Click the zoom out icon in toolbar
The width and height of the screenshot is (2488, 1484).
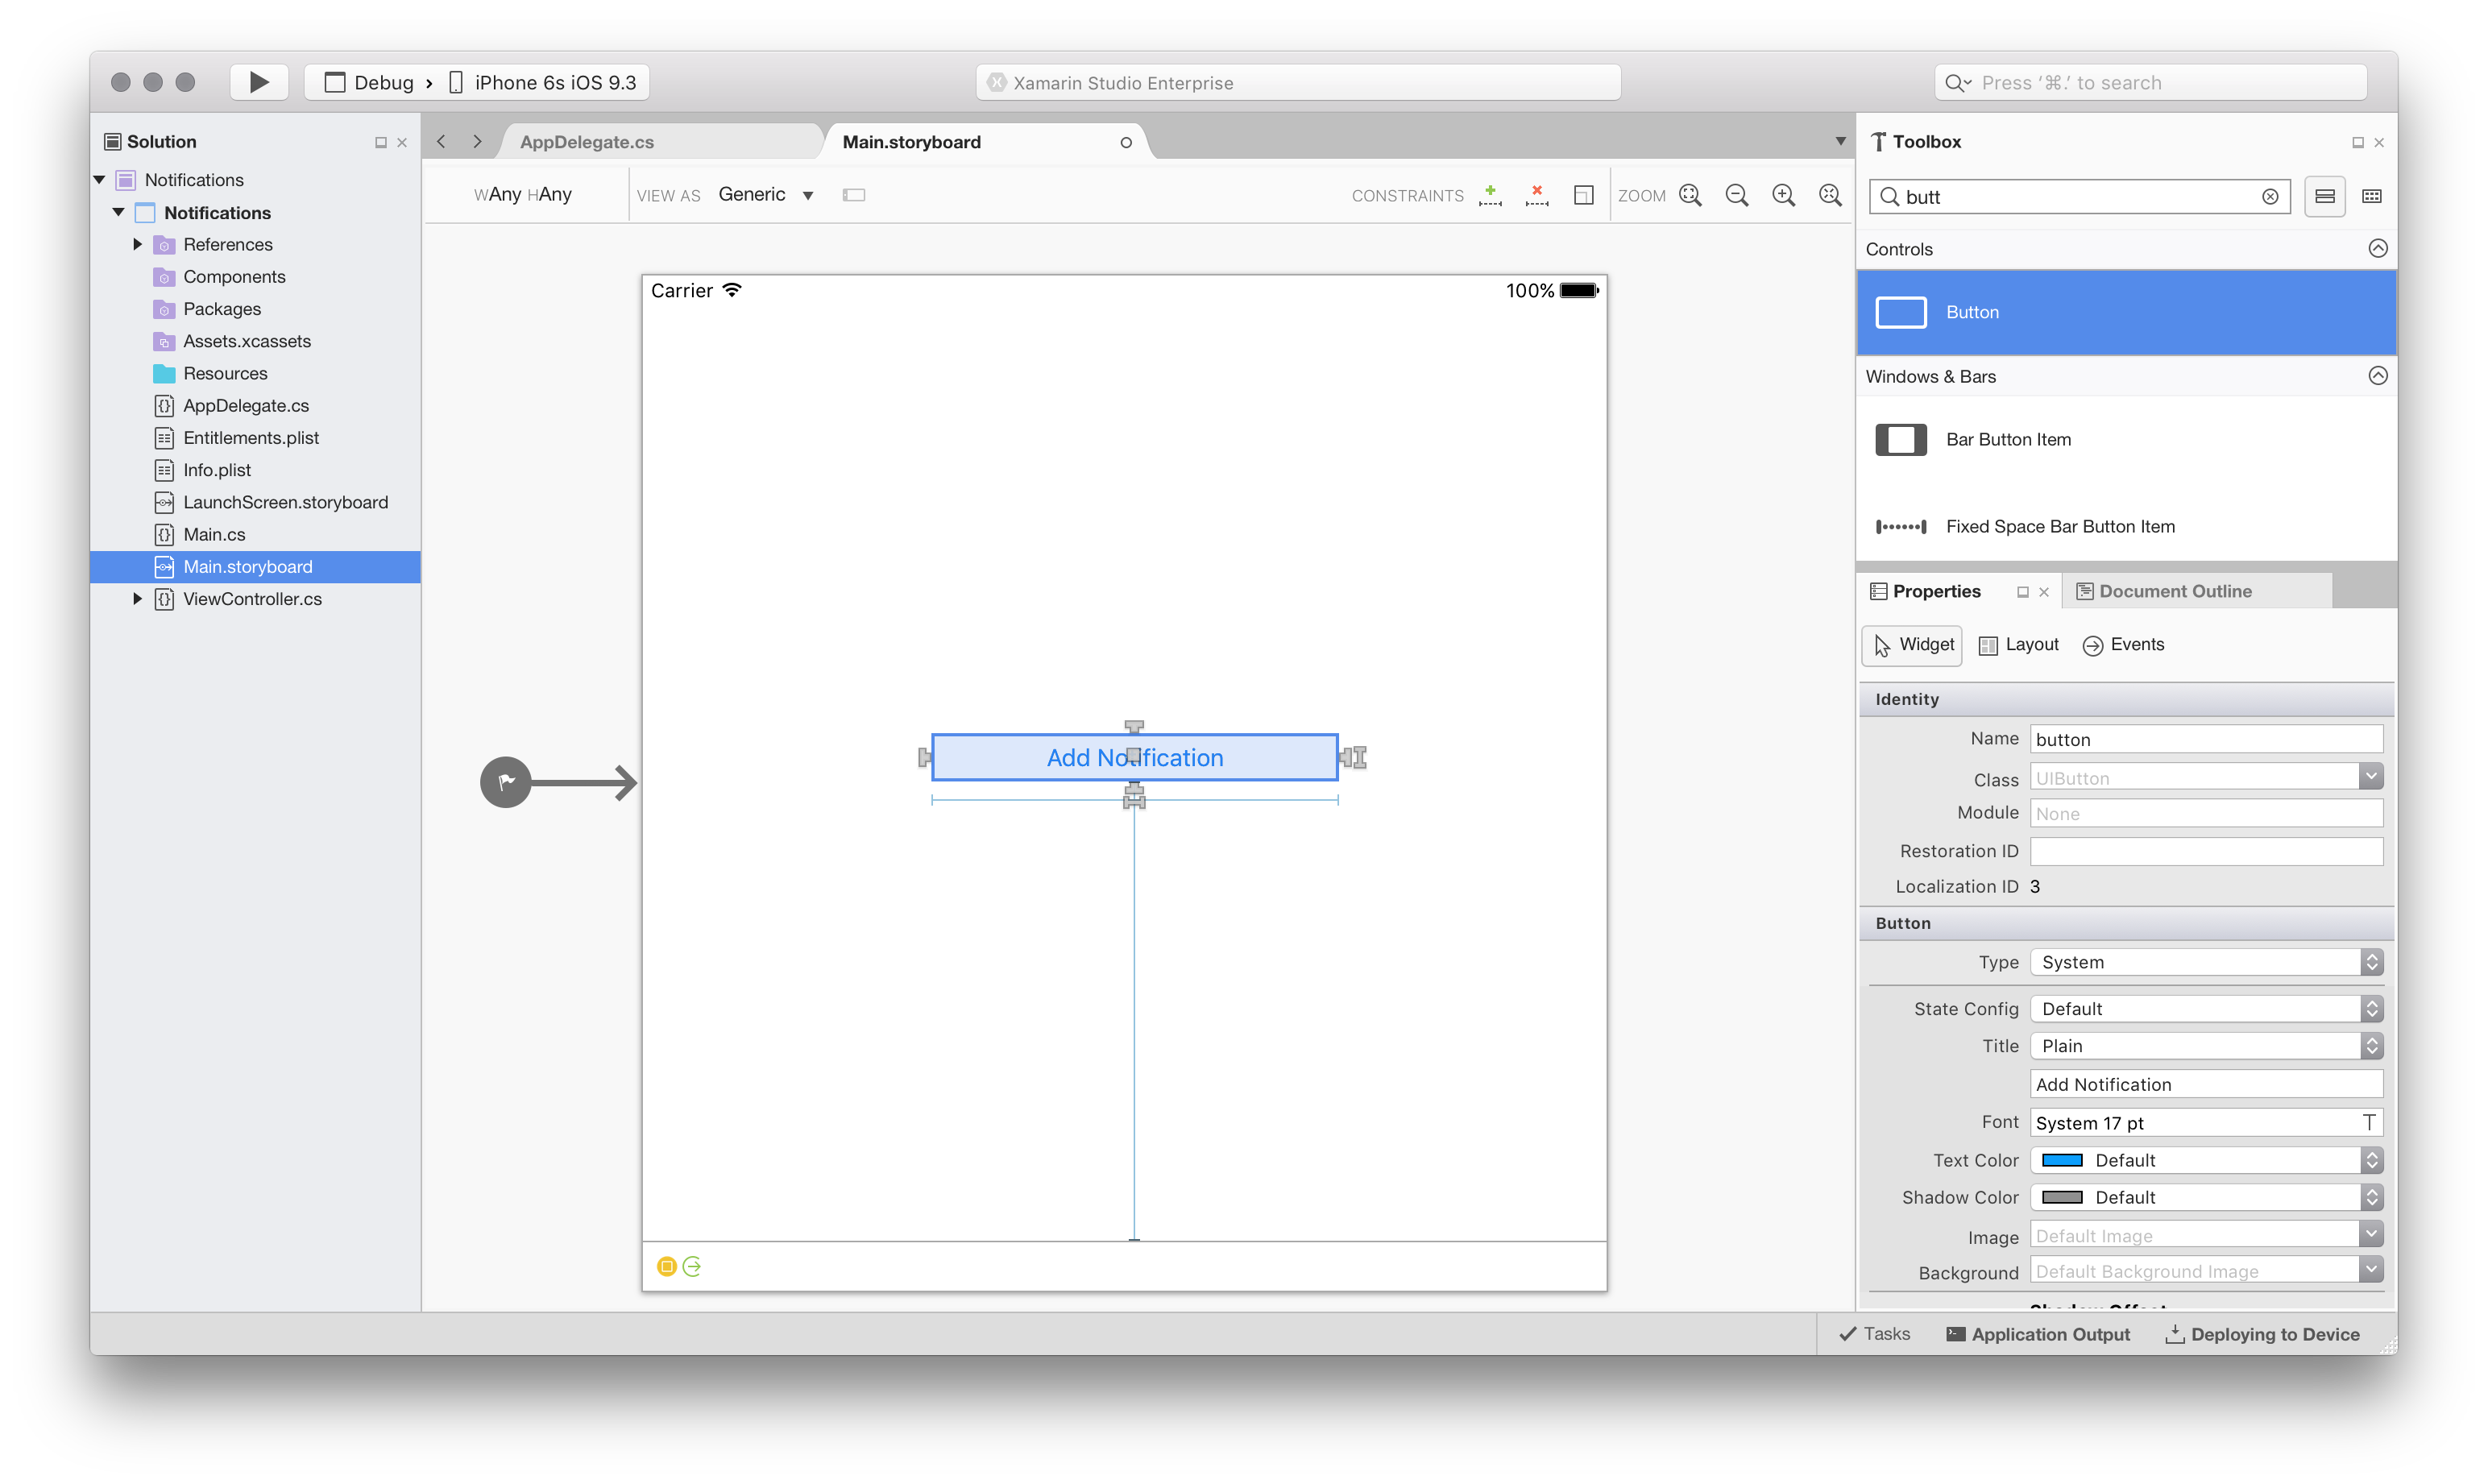pos(1738,193)
